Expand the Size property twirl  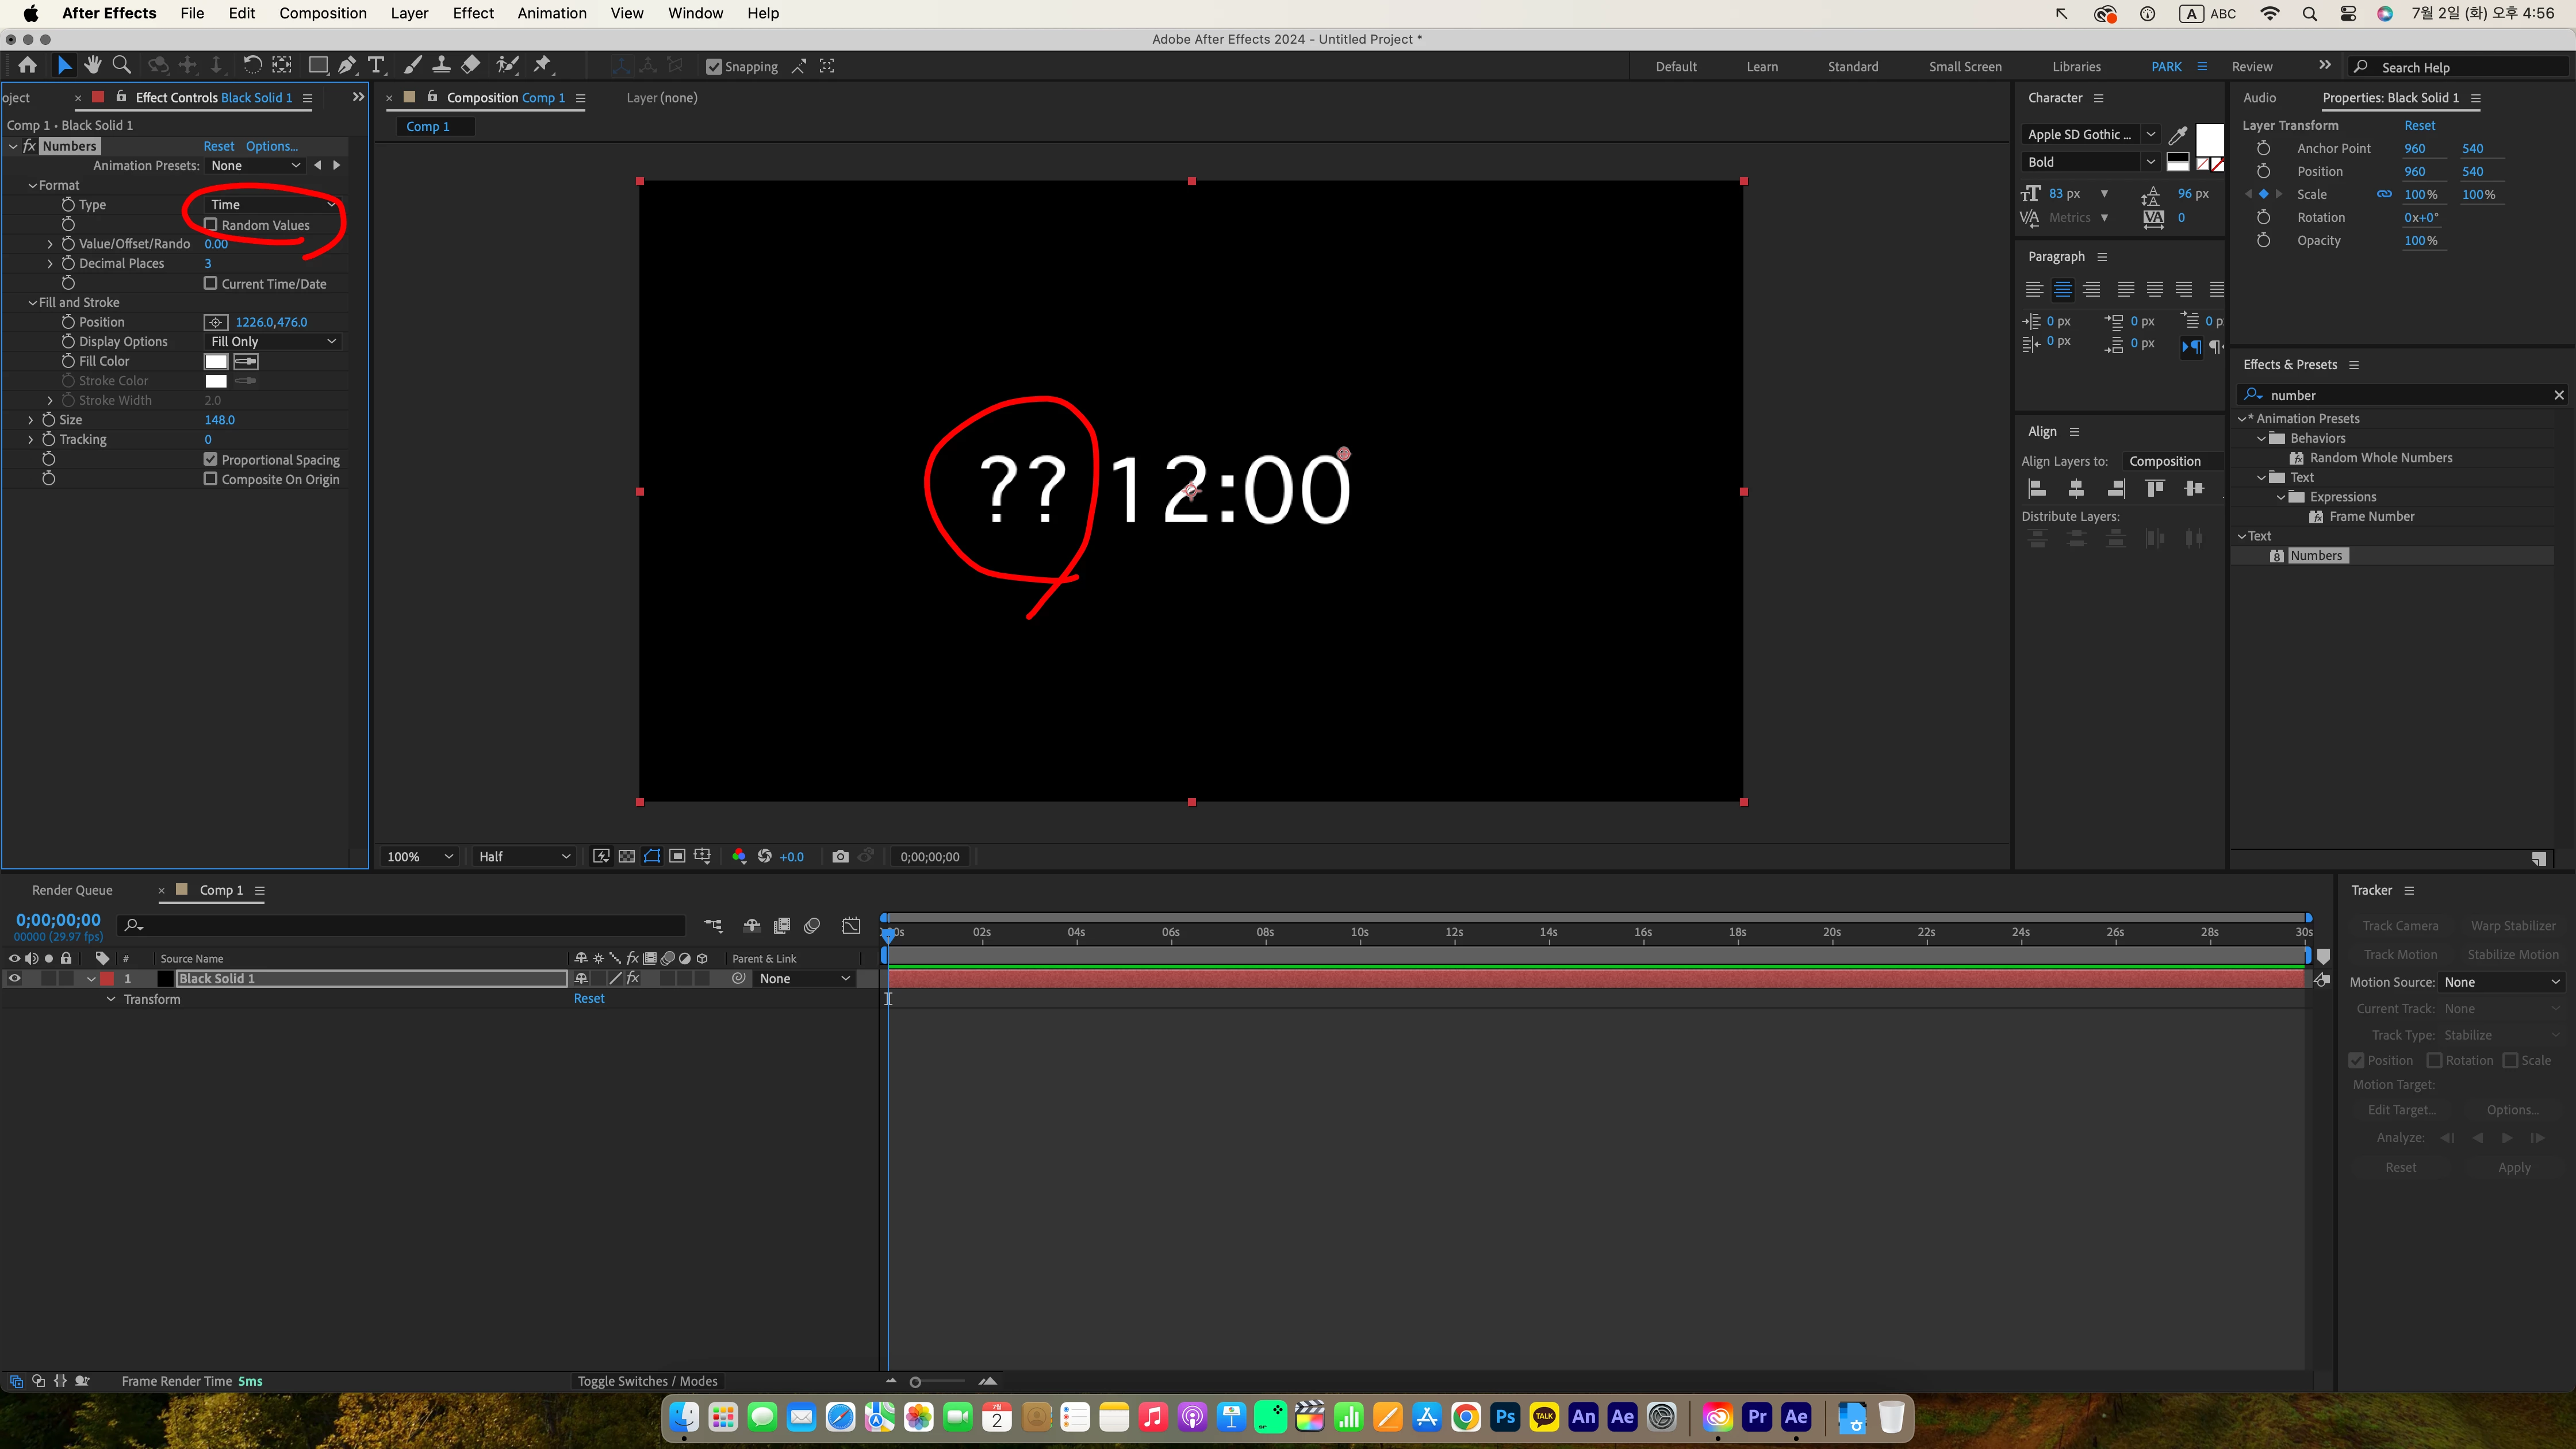(30, 420)
